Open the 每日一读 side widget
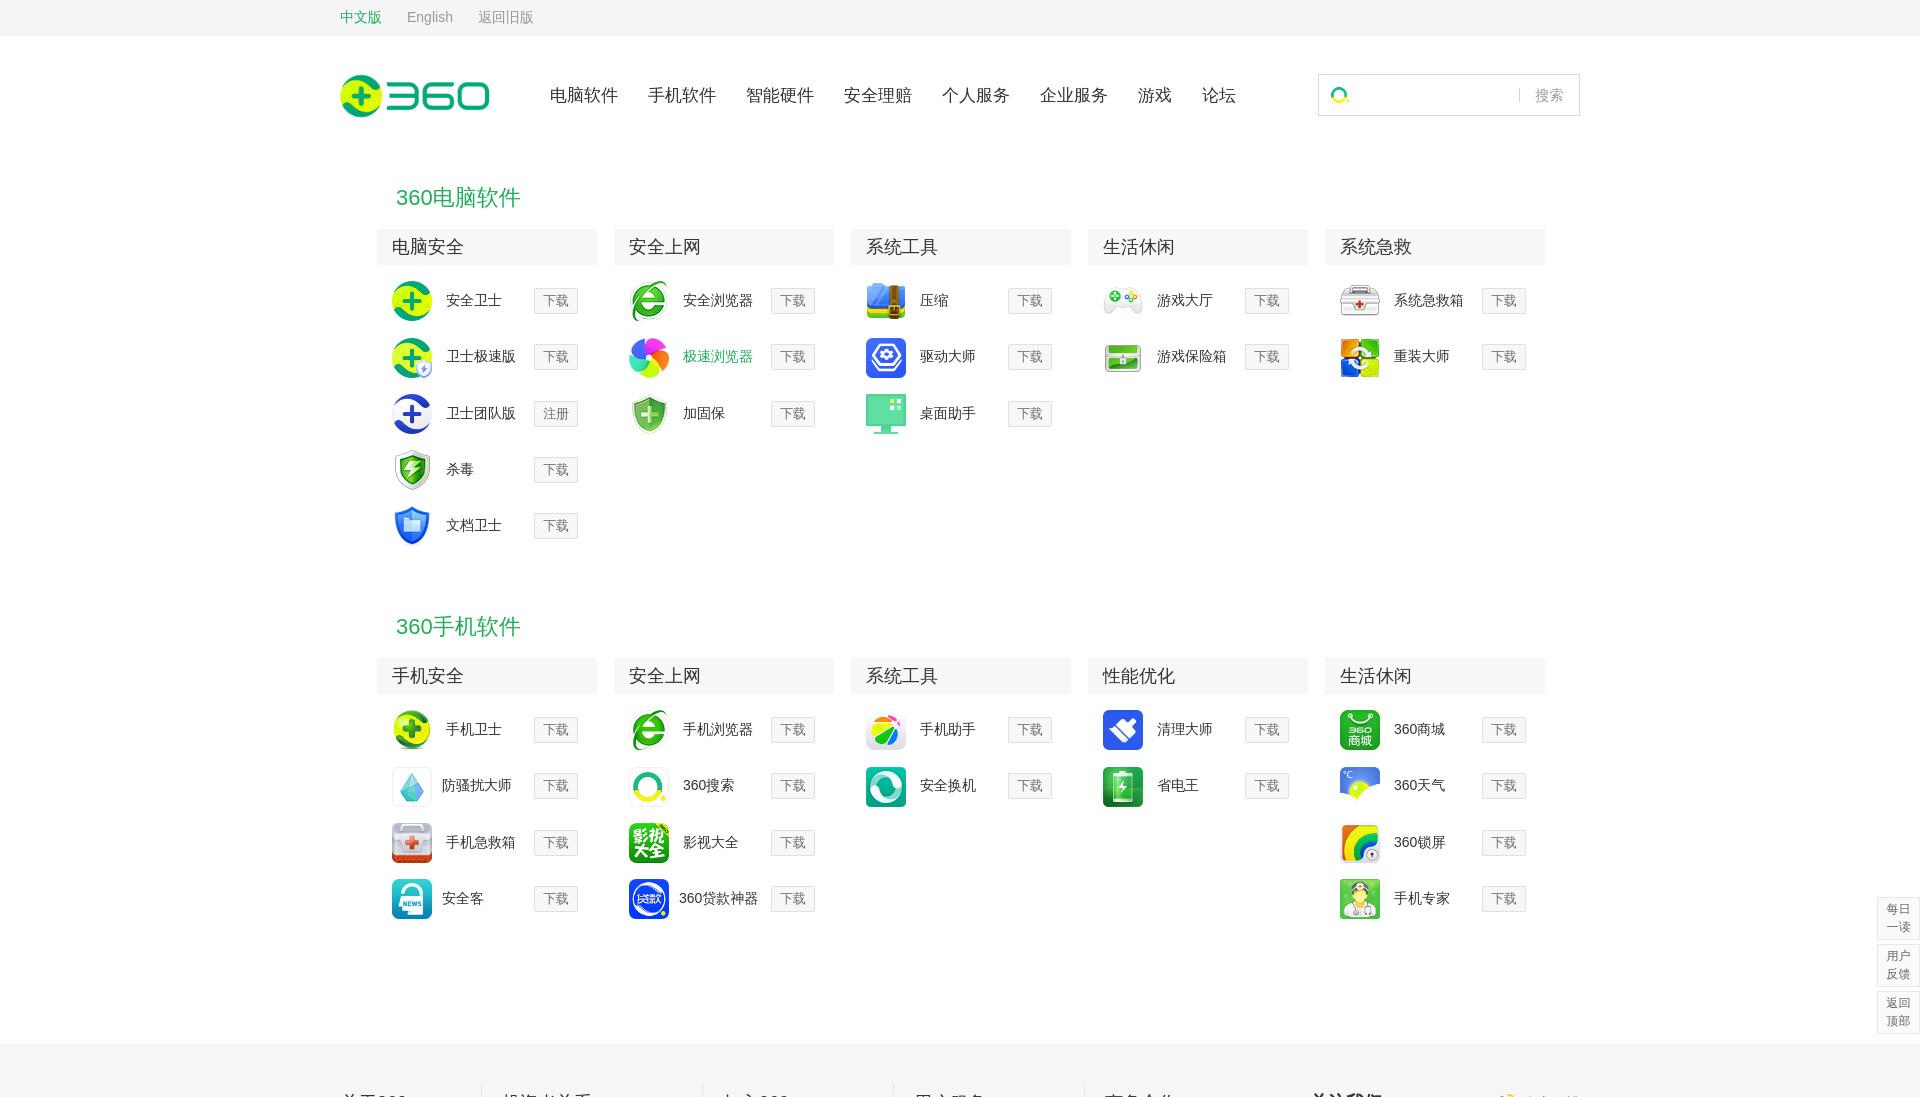The width and height of the screenshot is (1920, 1097). coord(1898,918)
